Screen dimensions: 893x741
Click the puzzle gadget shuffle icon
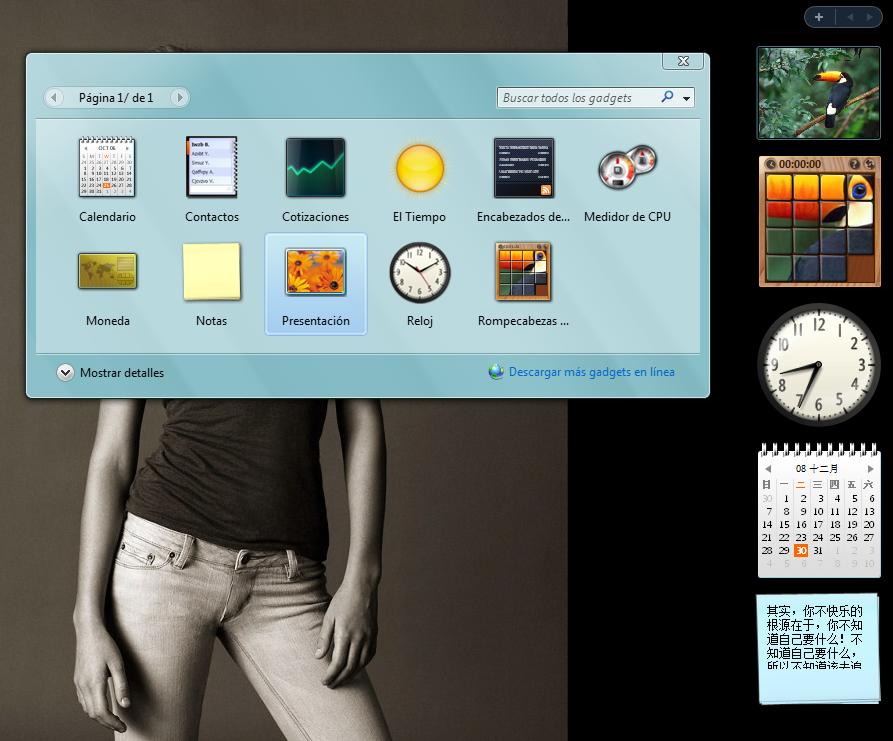[x=870, y=164]
